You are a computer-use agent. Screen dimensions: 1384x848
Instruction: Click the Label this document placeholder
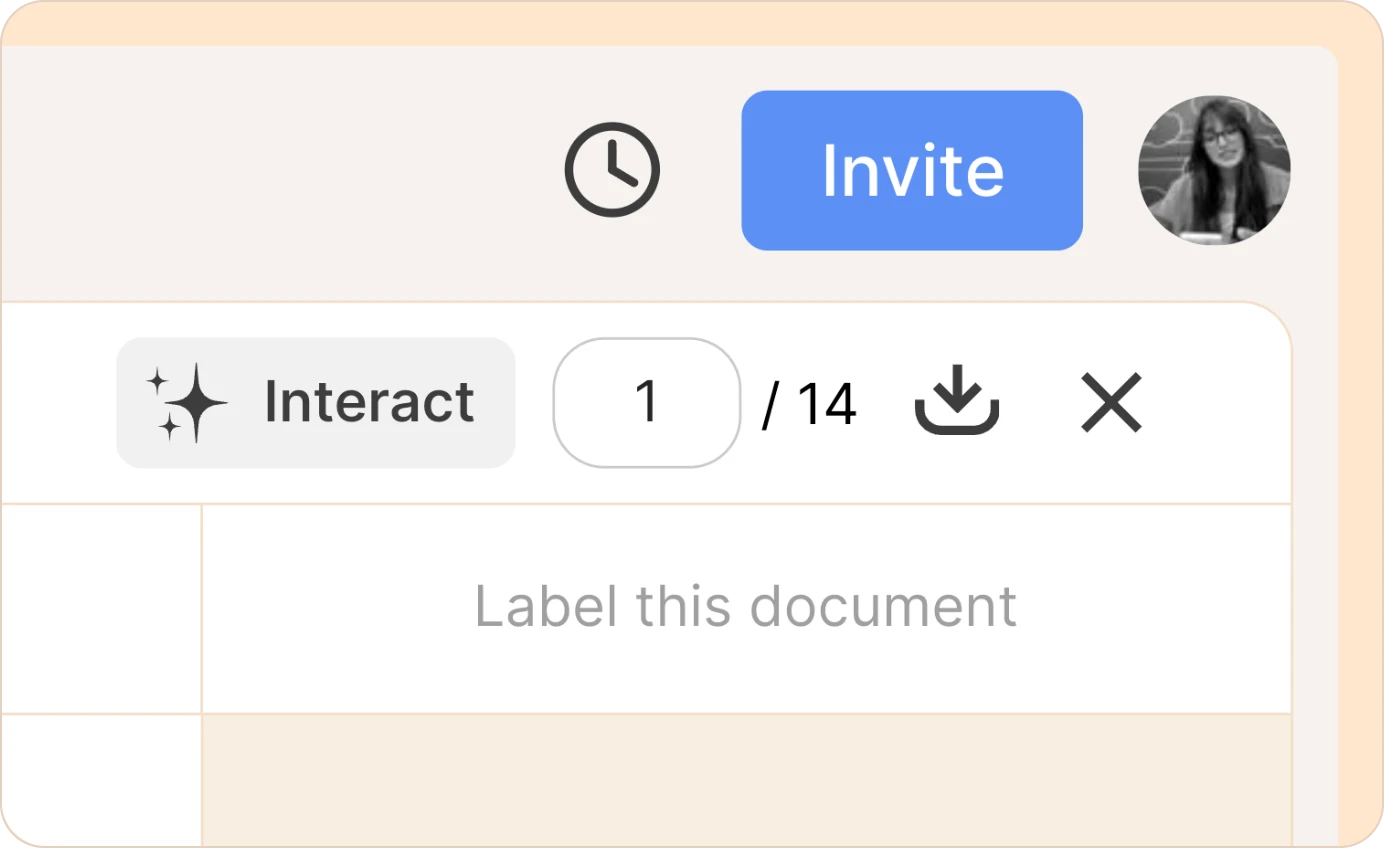[x=746, y=606]
